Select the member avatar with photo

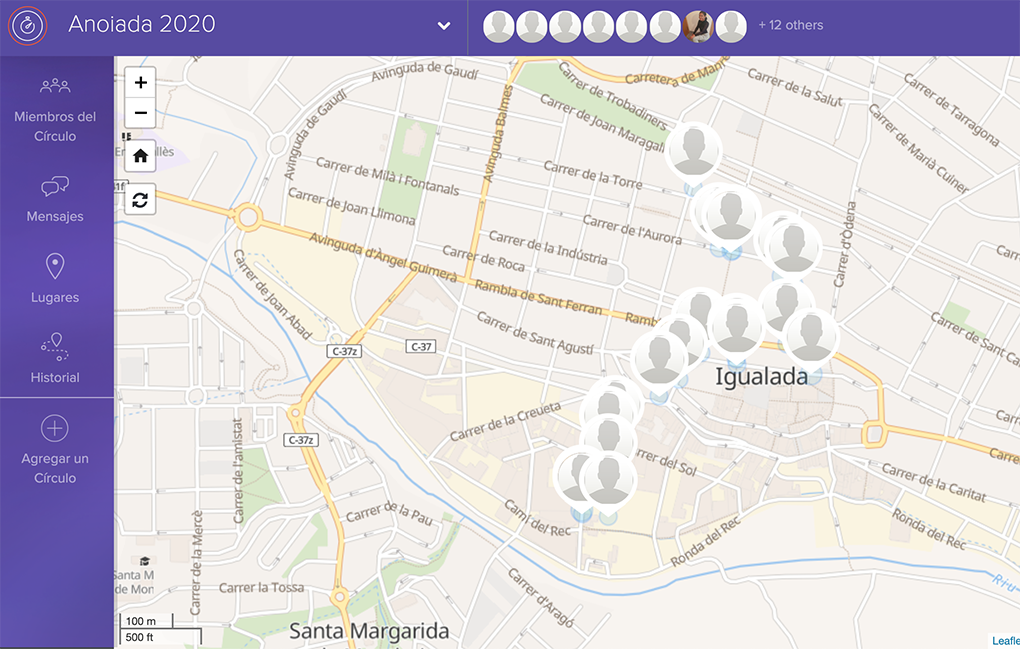pyautogui.click(x=698, y=27)
